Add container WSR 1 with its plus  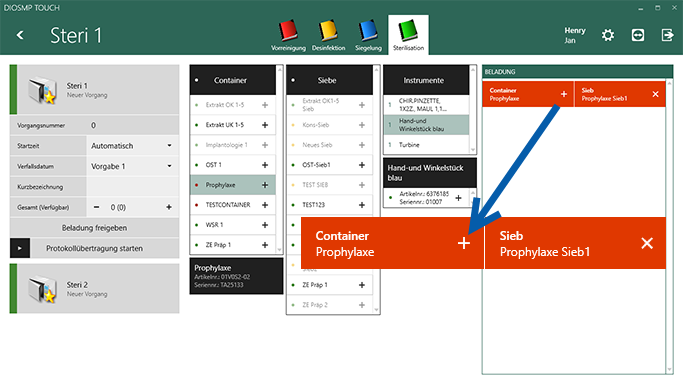coord(265,225)
